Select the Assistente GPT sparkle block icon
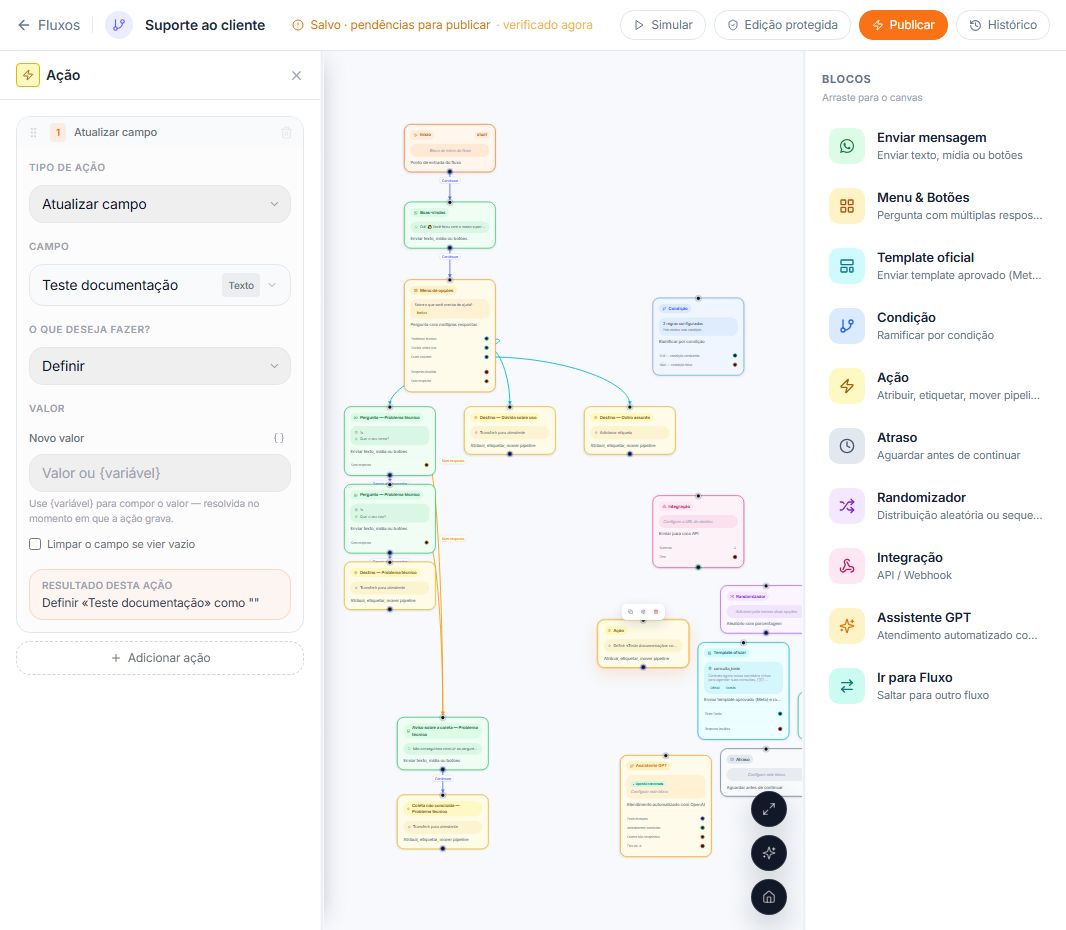 click(847, 626)
